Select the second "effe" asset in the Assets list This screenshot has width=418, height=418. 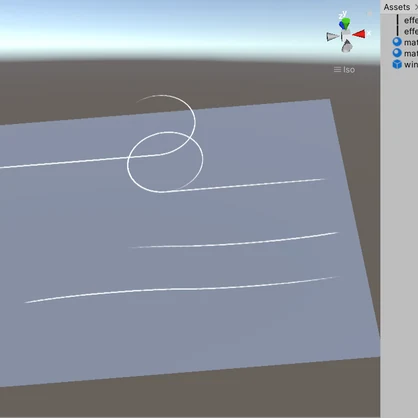point(411,31)
